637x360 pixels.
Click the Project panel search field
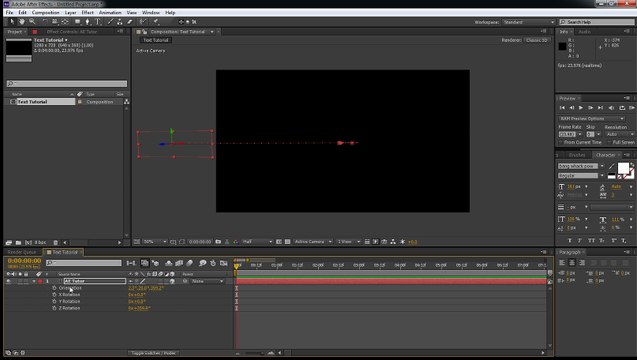(67, 84)
